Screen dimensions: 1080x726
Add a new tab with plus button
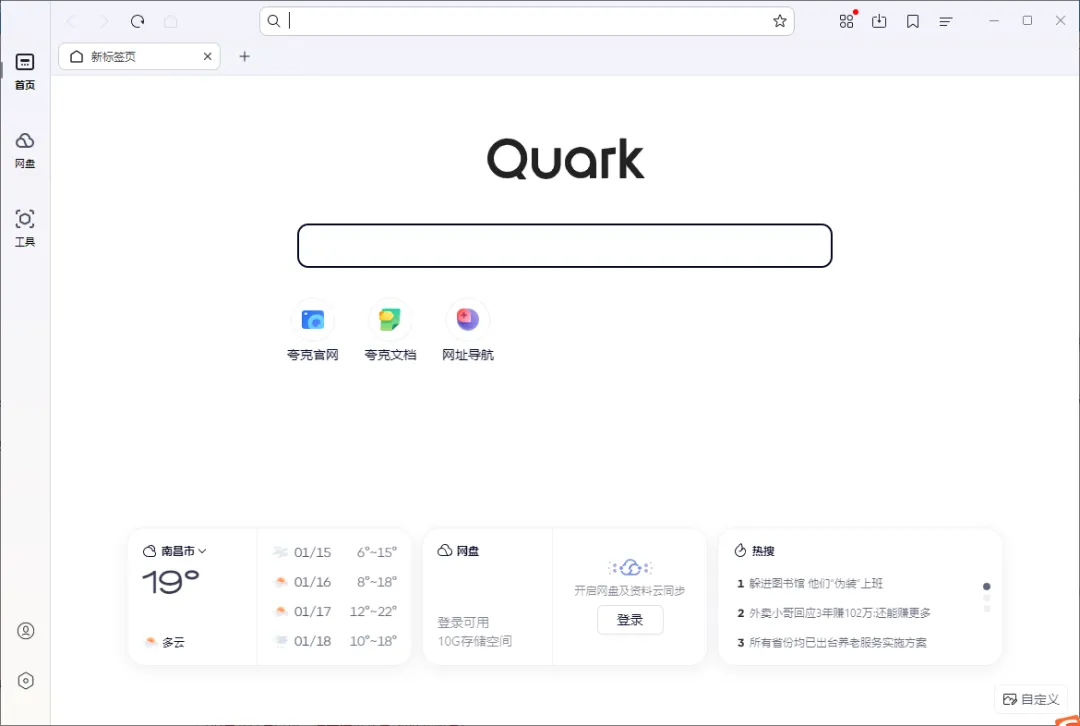(245, 56)
